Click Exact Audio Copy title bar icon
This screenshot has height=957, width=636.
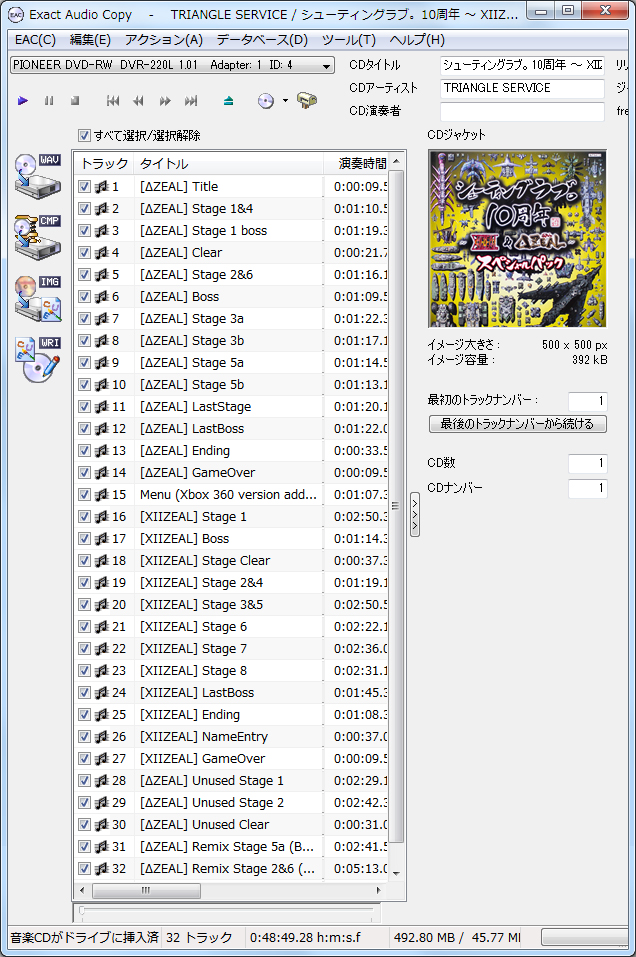15,14
